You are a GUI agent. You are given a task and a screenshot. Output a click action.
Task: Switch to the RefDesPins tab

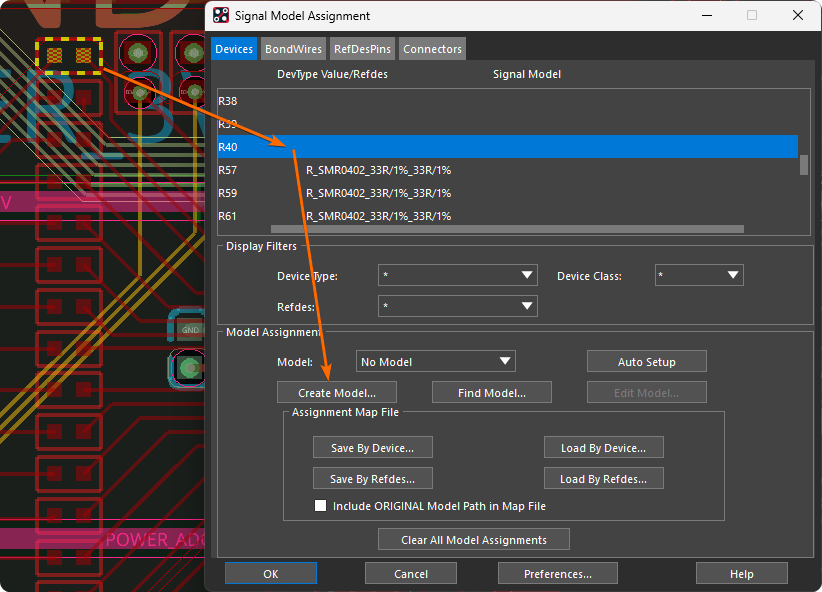click(364, 49)
